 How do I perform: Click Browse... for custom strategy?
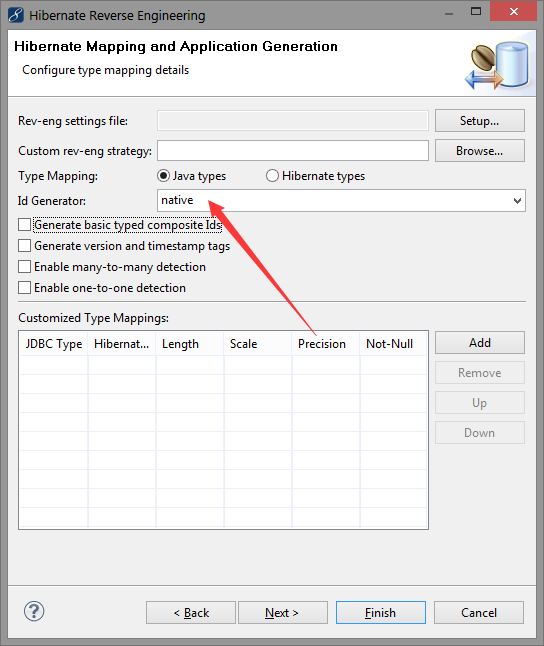(480, 151)
